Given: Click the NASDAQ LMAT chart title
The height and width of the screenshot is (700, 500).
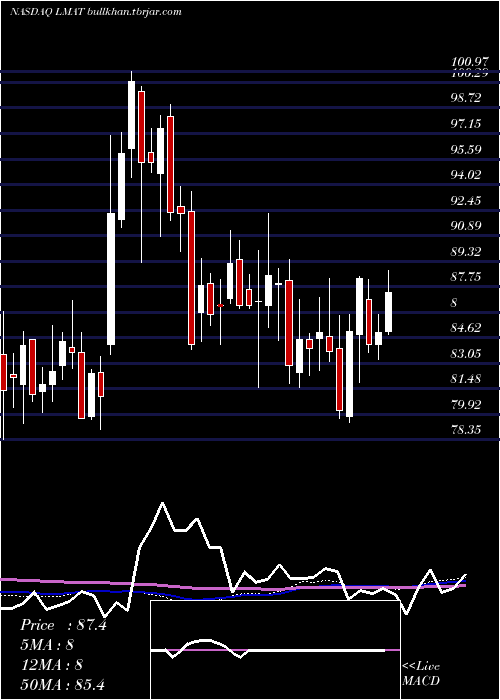Looking at the screenshot, I should tap(96, 12).
